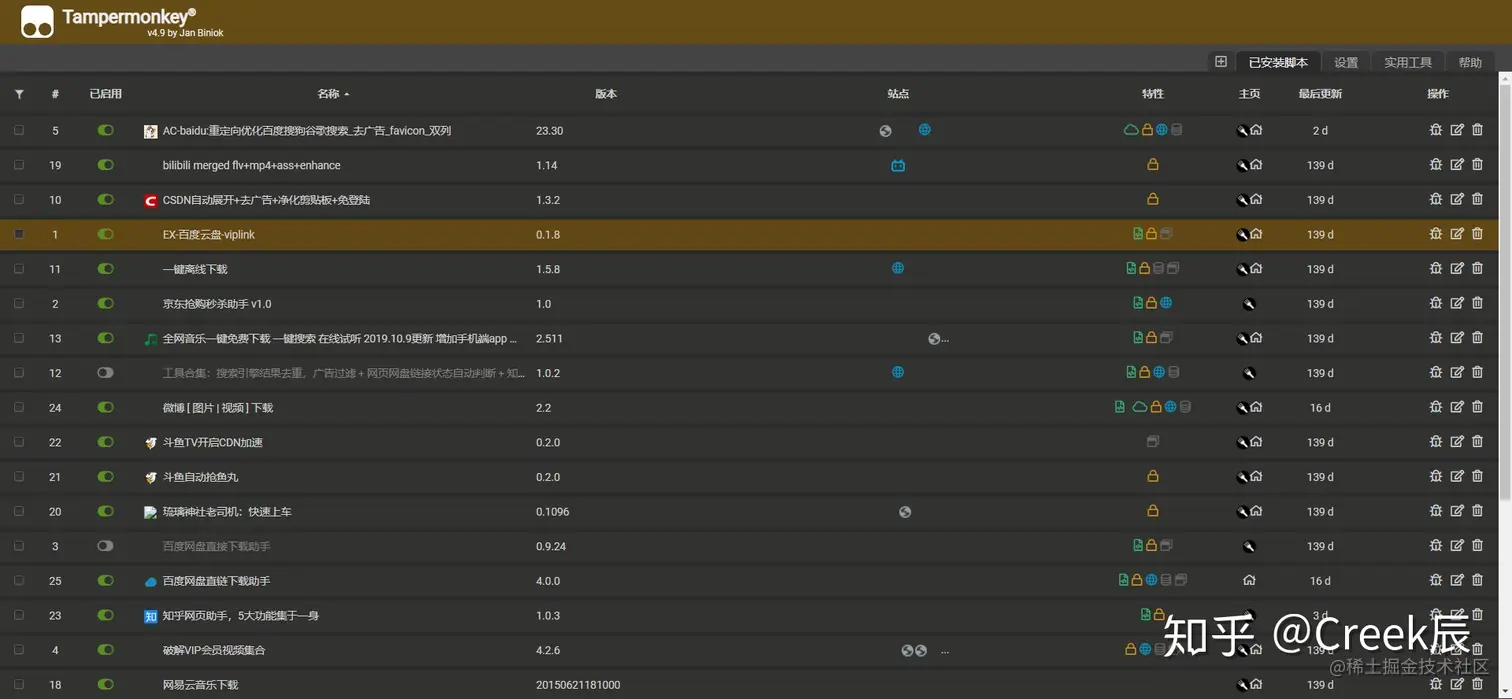Image resolution: width=1512 pixels, height=699 pixels.
Task: Open the 实用工具 tab
Action: tap(1408, 62)
